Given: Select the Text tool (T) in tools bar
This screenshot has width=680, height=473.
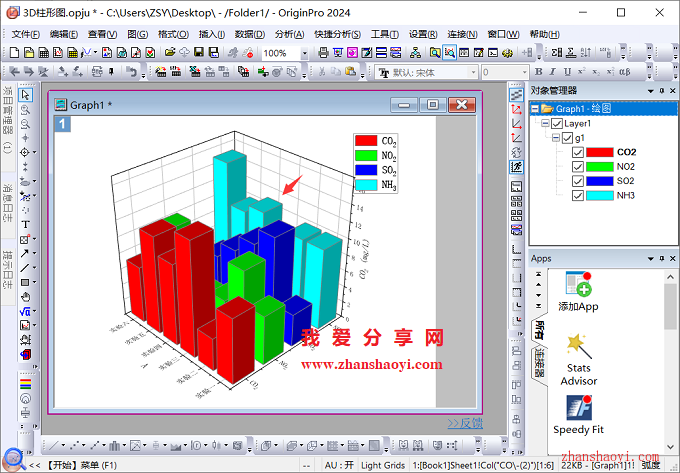Looking at the screenshot, I should (x=25, y=225).
